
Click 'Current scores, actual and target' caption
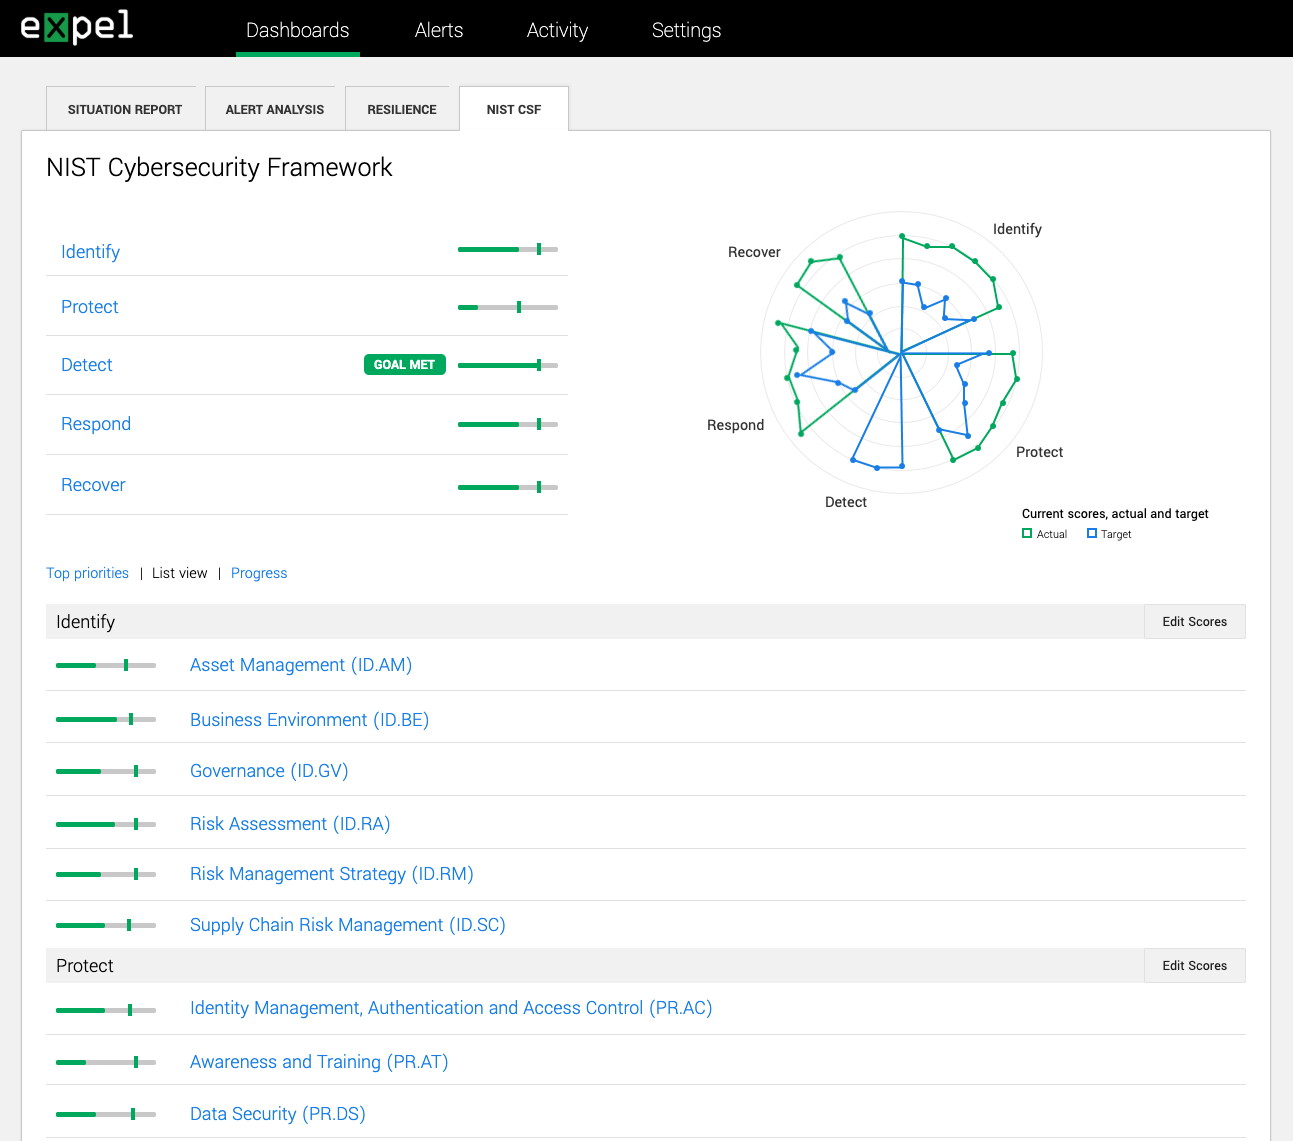(x=1115, y=514)
